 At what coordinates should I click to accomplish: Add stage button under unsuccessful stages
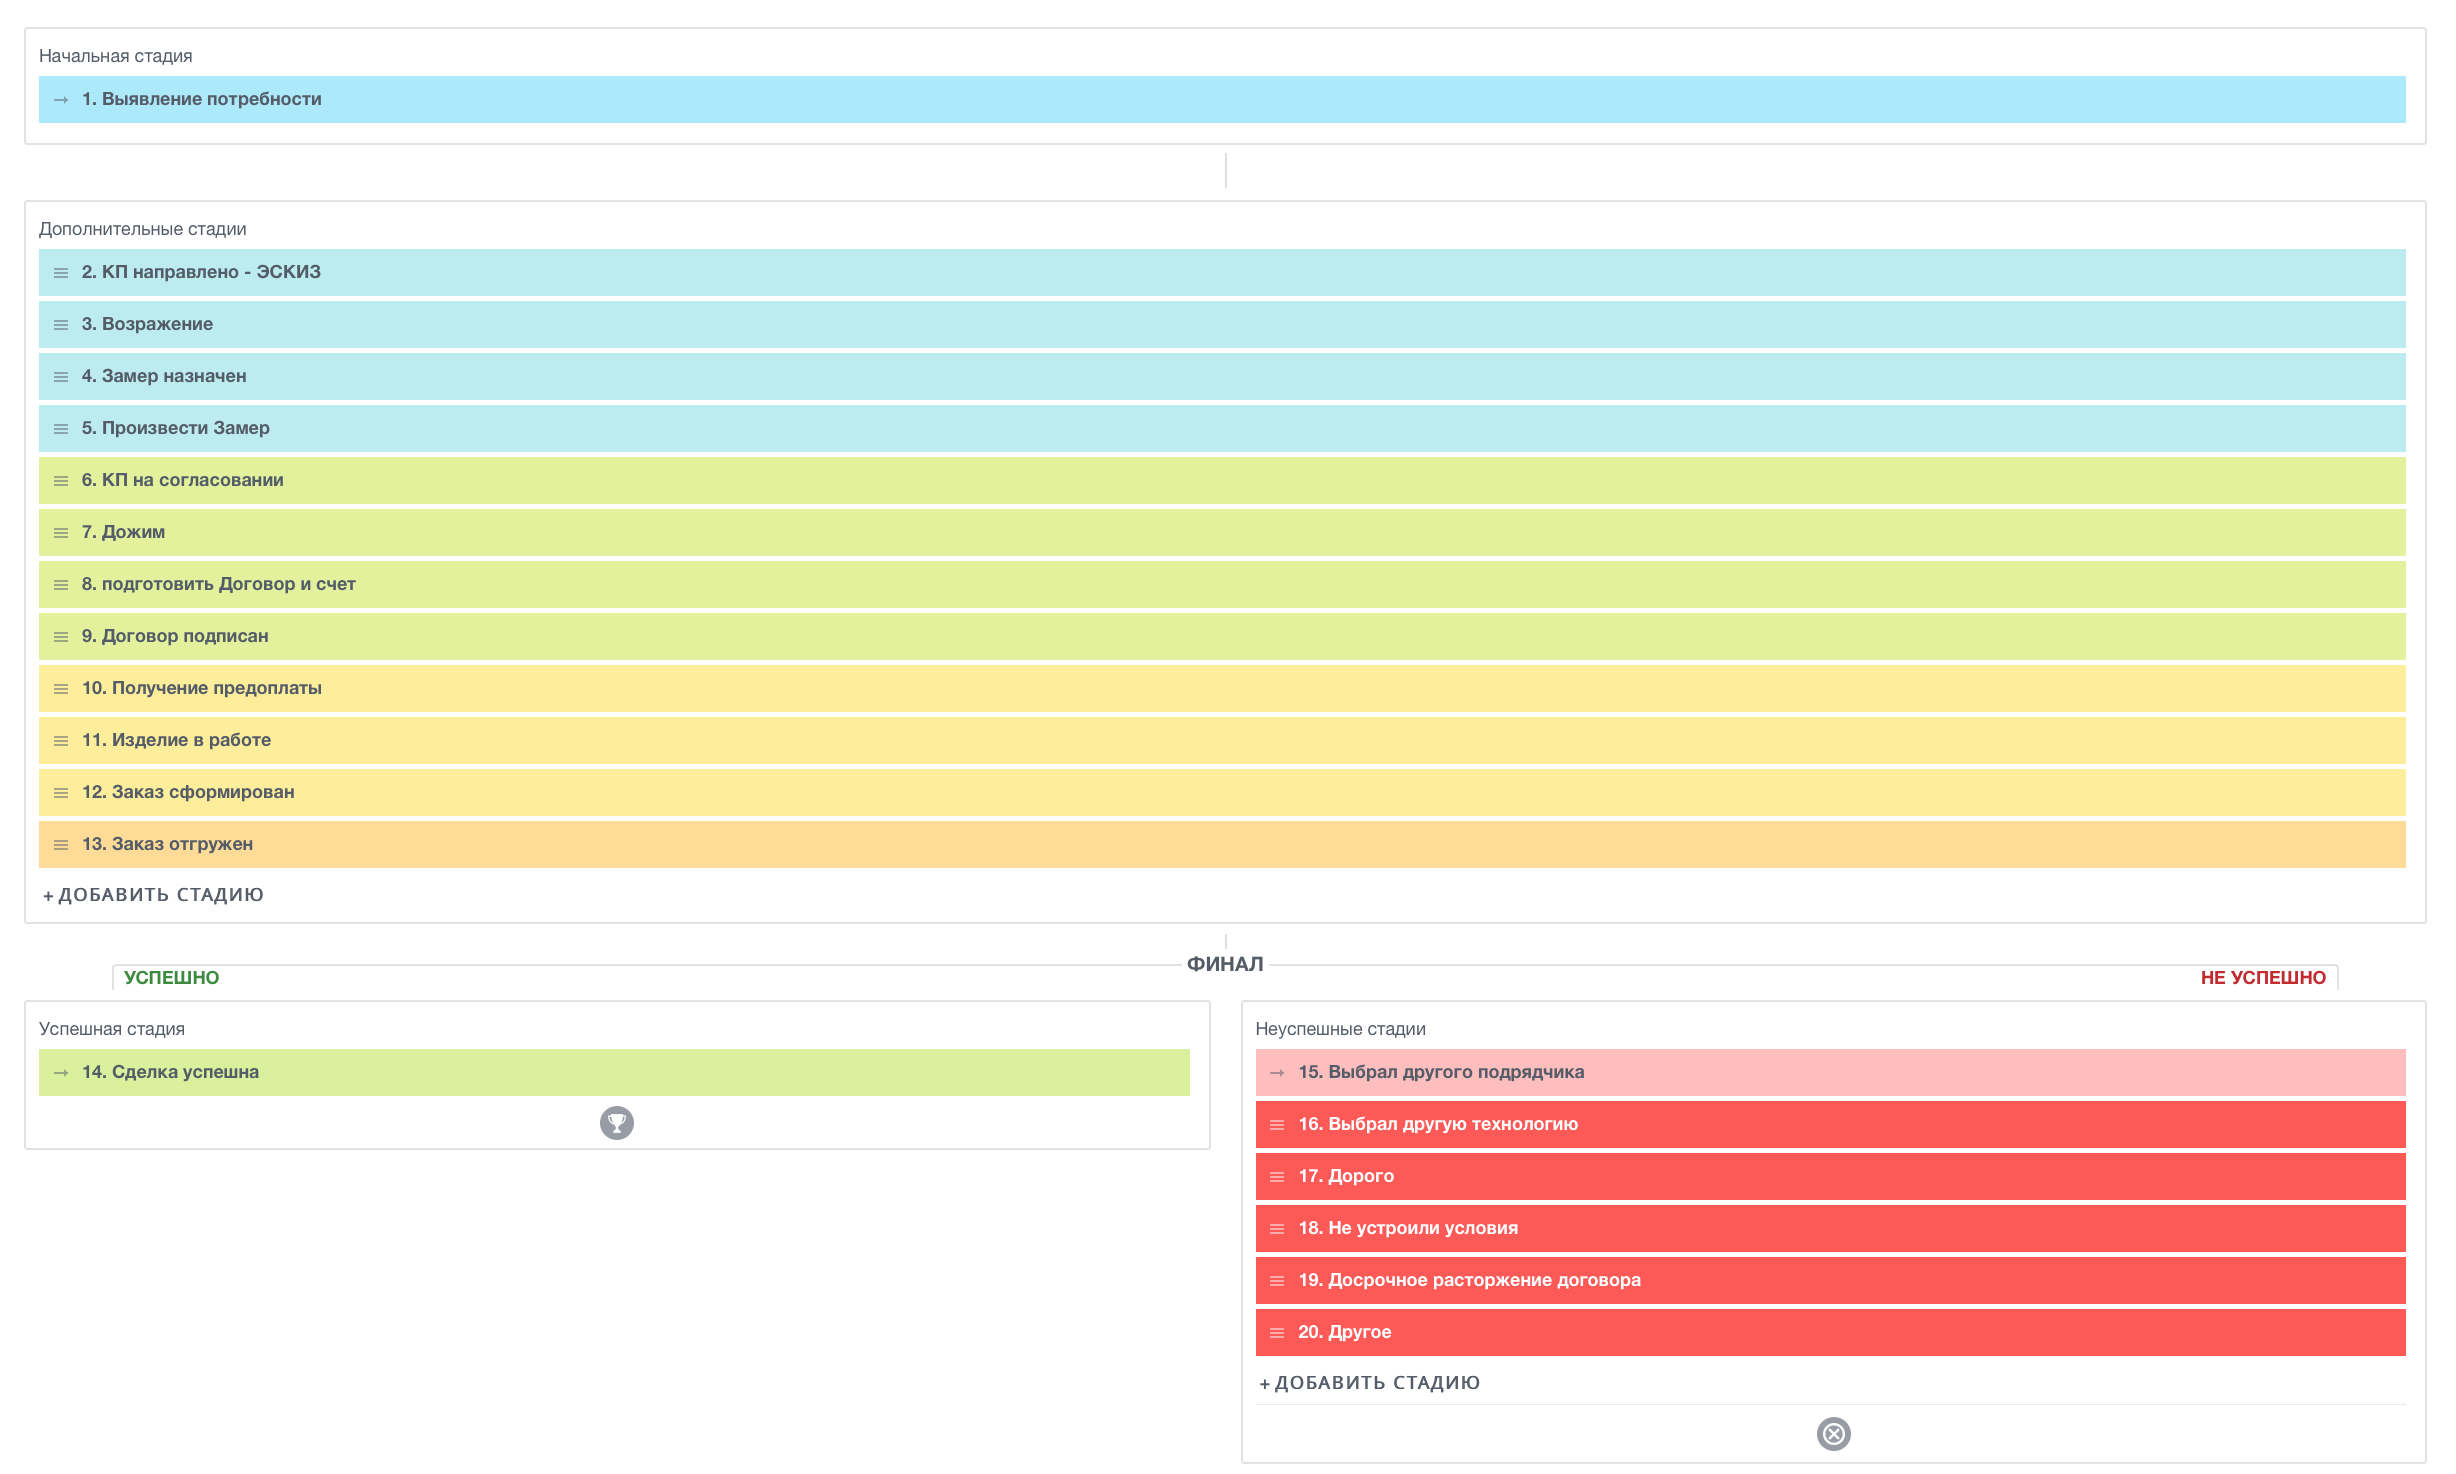click(1369, 1383)
